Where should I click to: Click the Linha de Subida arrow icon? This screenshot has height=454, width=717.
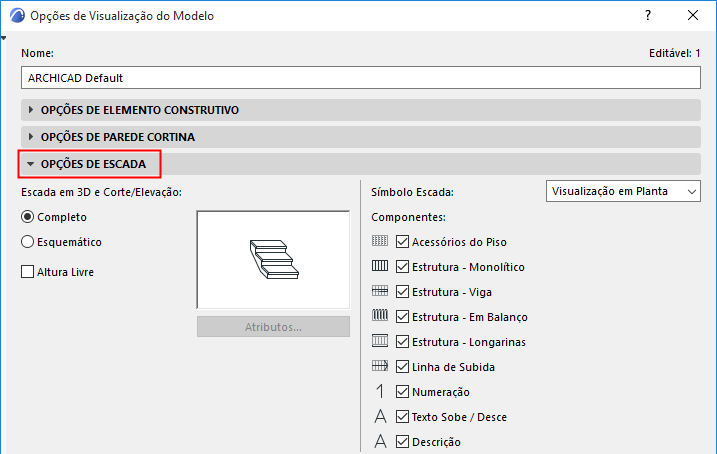(380, 366)
